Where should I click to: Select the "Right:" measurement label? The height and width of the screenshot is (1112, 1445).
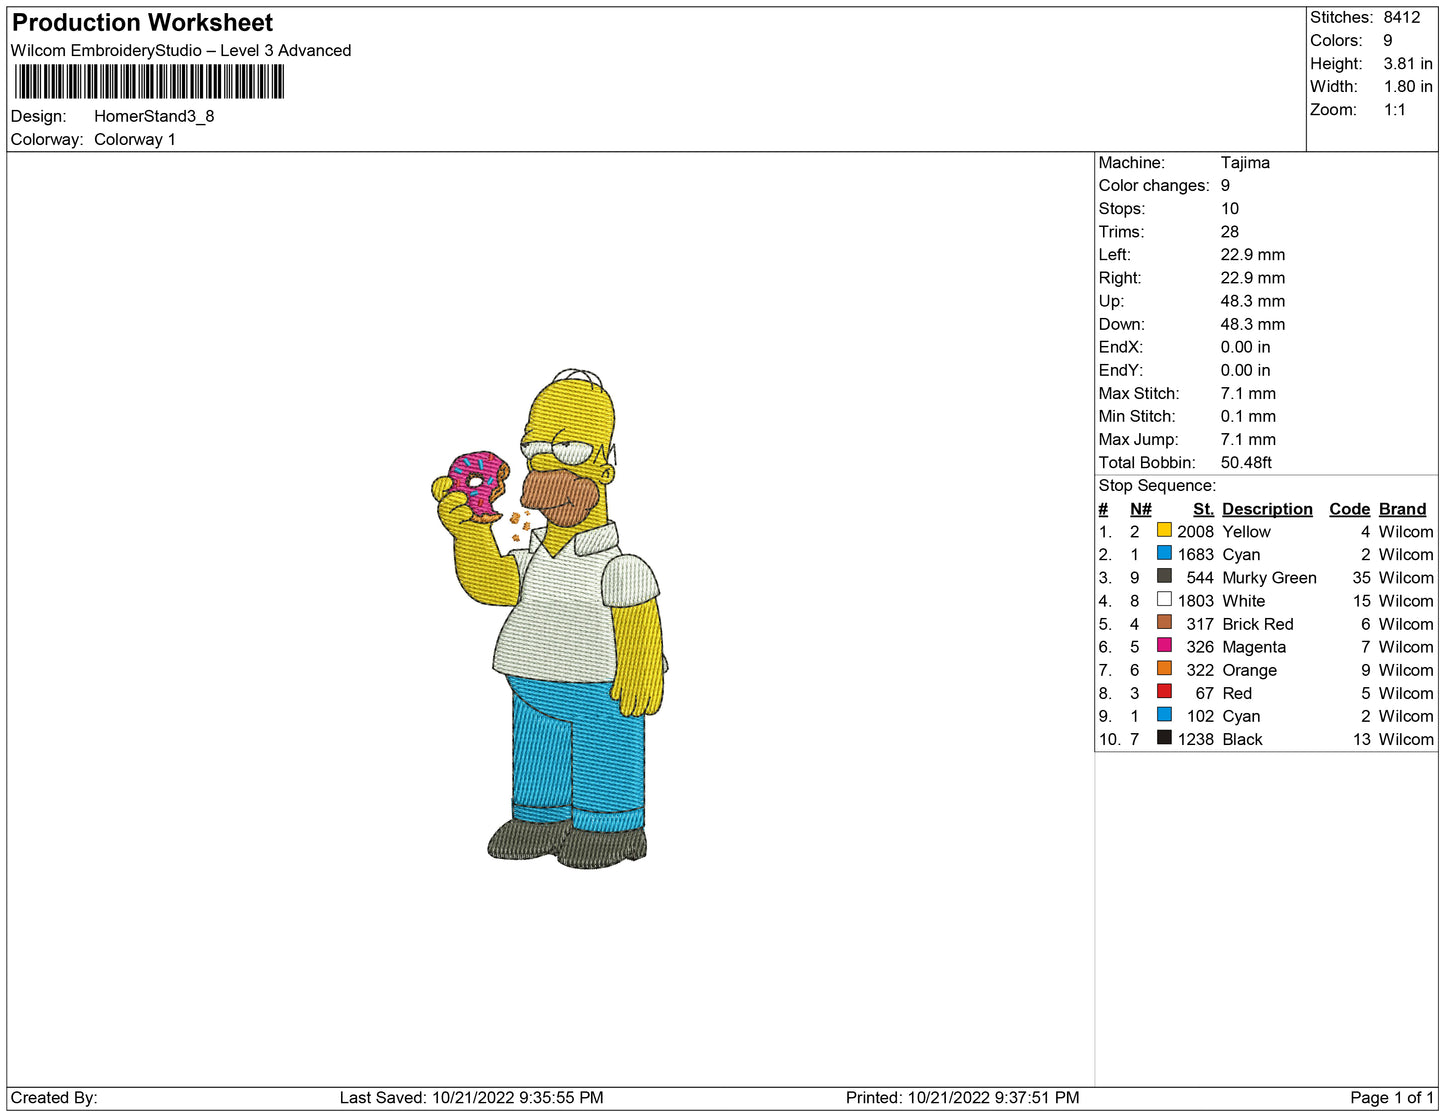tap(1120, 278)
